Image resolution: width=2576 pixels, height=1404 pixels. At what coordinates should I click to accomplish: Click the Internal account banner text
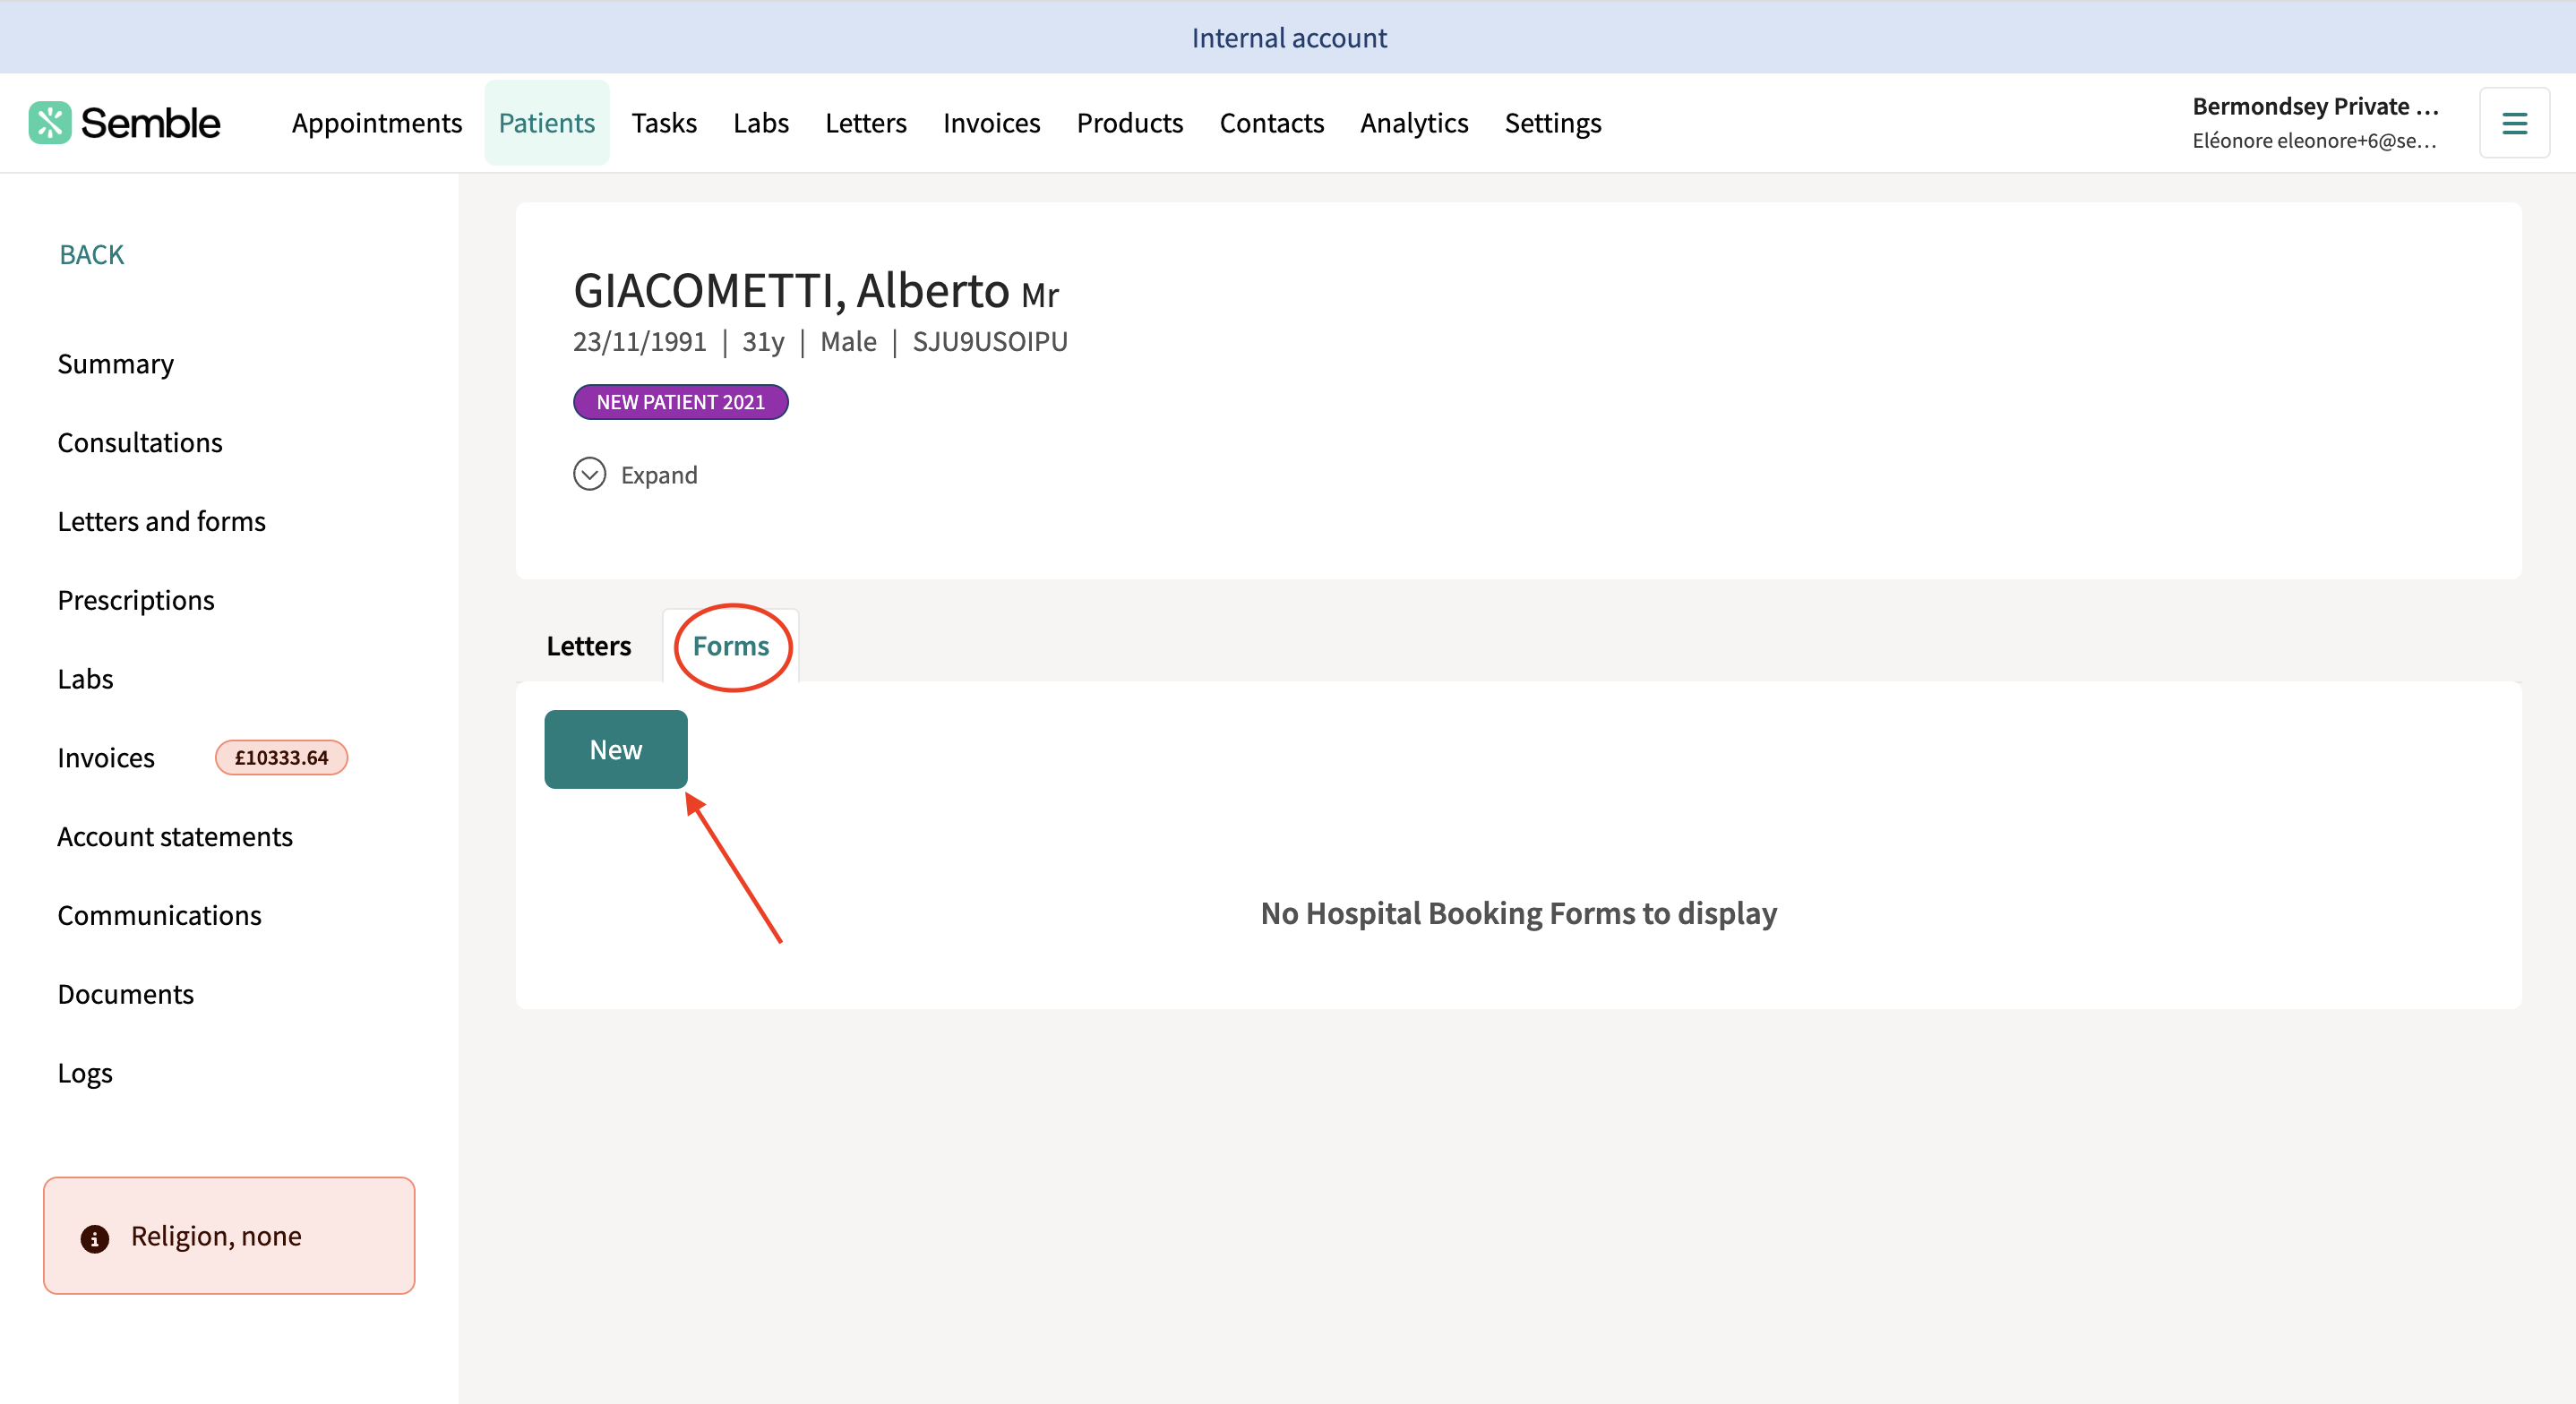click(x=1289, y=38)
